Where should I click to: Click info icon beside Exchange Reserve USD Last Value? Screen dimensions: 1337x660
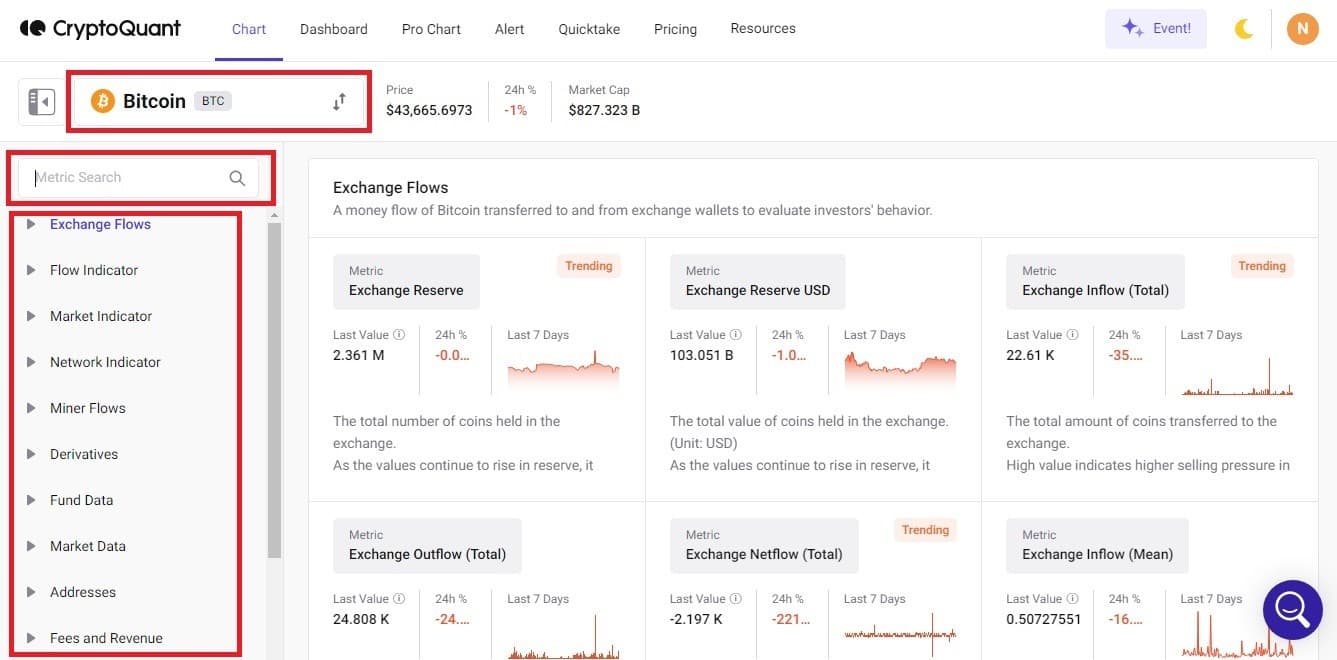[736, 335]
